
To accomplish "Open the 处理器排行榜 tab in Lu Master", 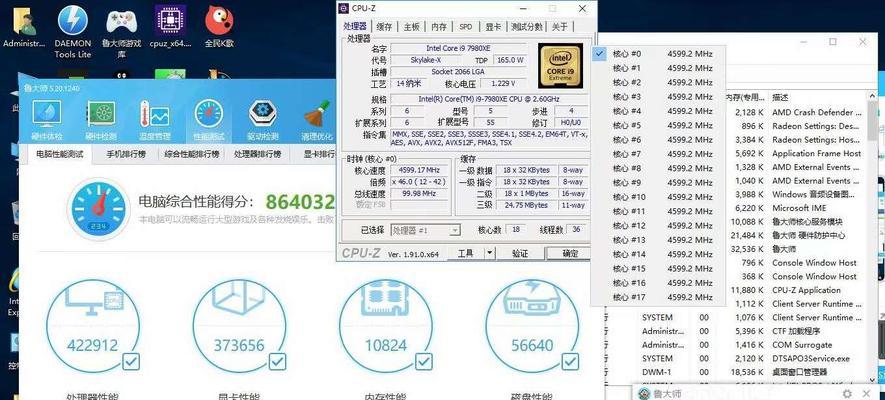I will tap(257, 154).
